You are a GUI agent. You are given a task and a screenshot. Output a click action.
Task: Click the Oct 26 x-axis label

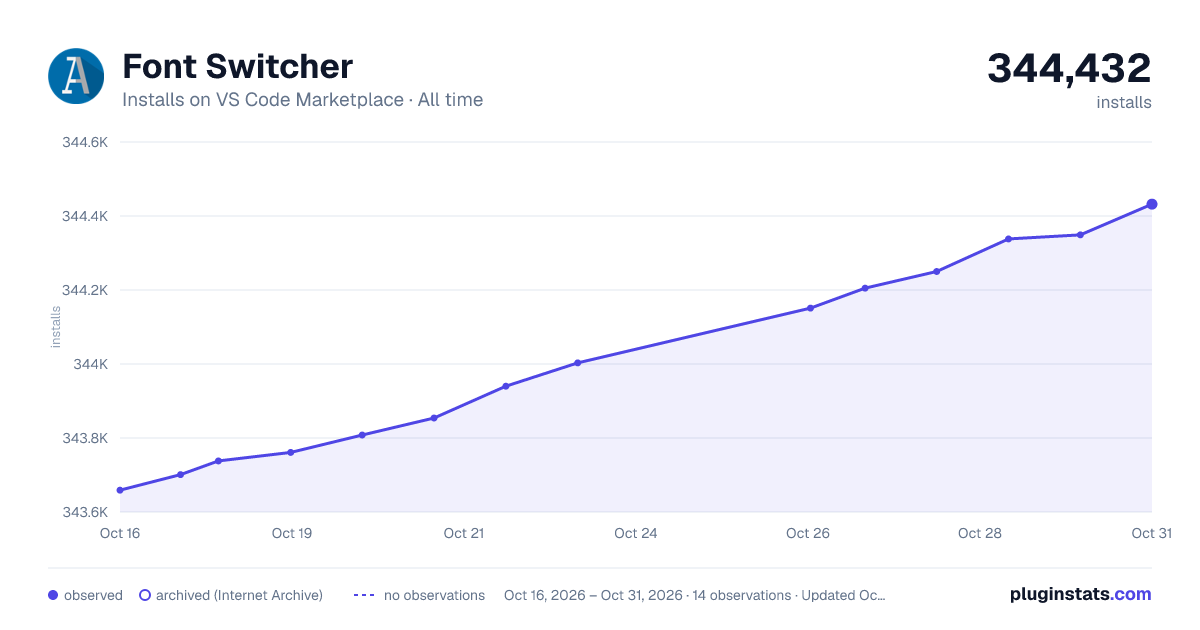[808, 533]
